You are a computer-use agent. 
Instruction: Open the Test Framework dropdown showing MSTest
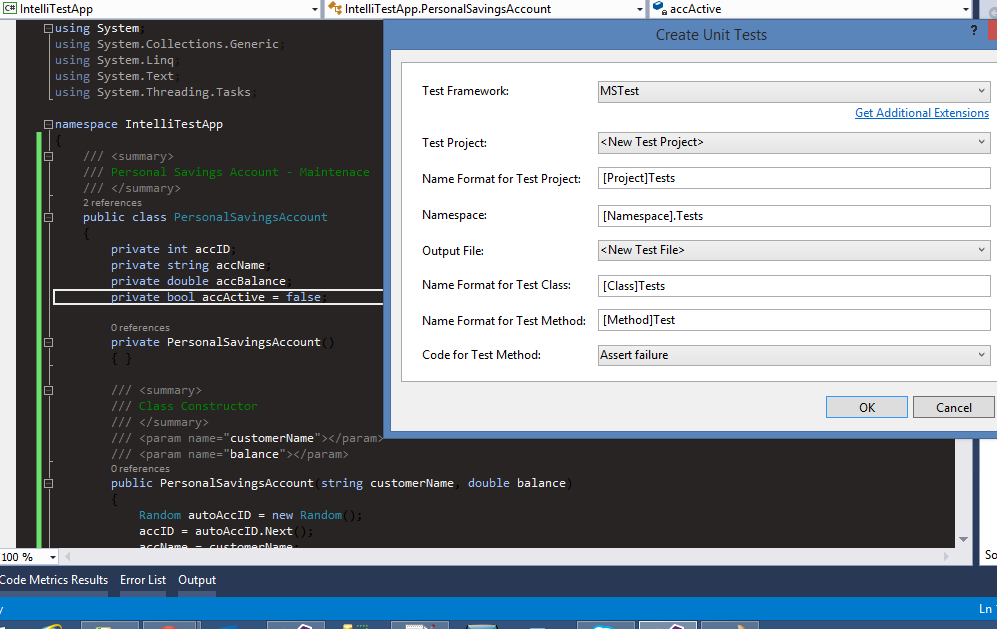coord(794,91)
